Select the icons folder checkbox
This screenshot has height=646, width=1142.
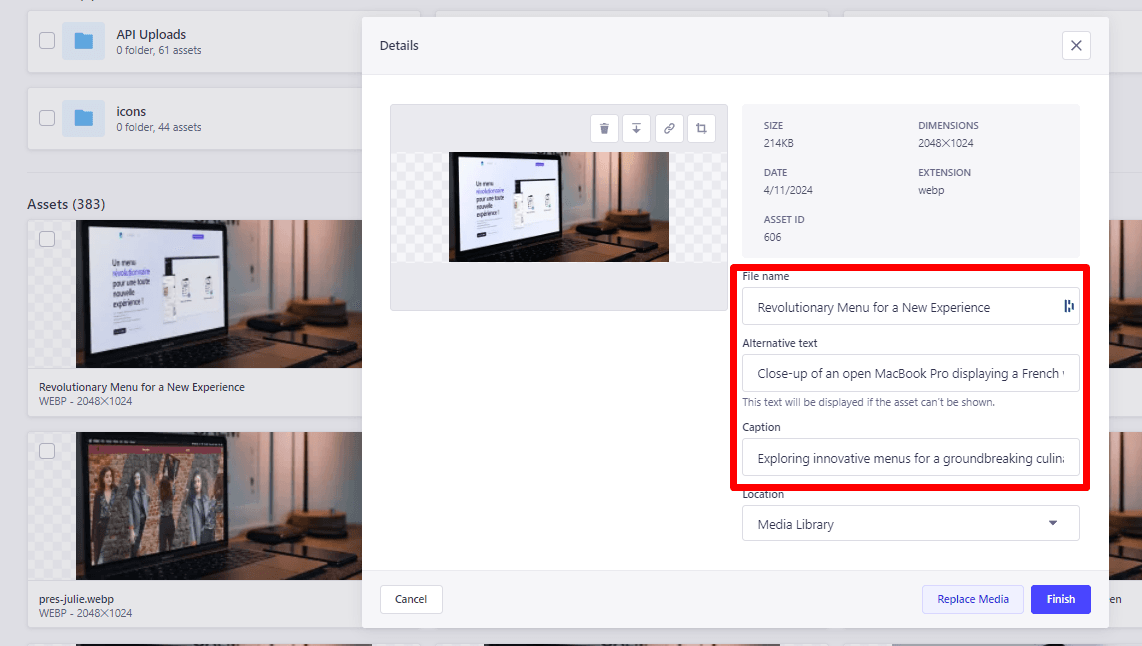[x=47, y=118]
